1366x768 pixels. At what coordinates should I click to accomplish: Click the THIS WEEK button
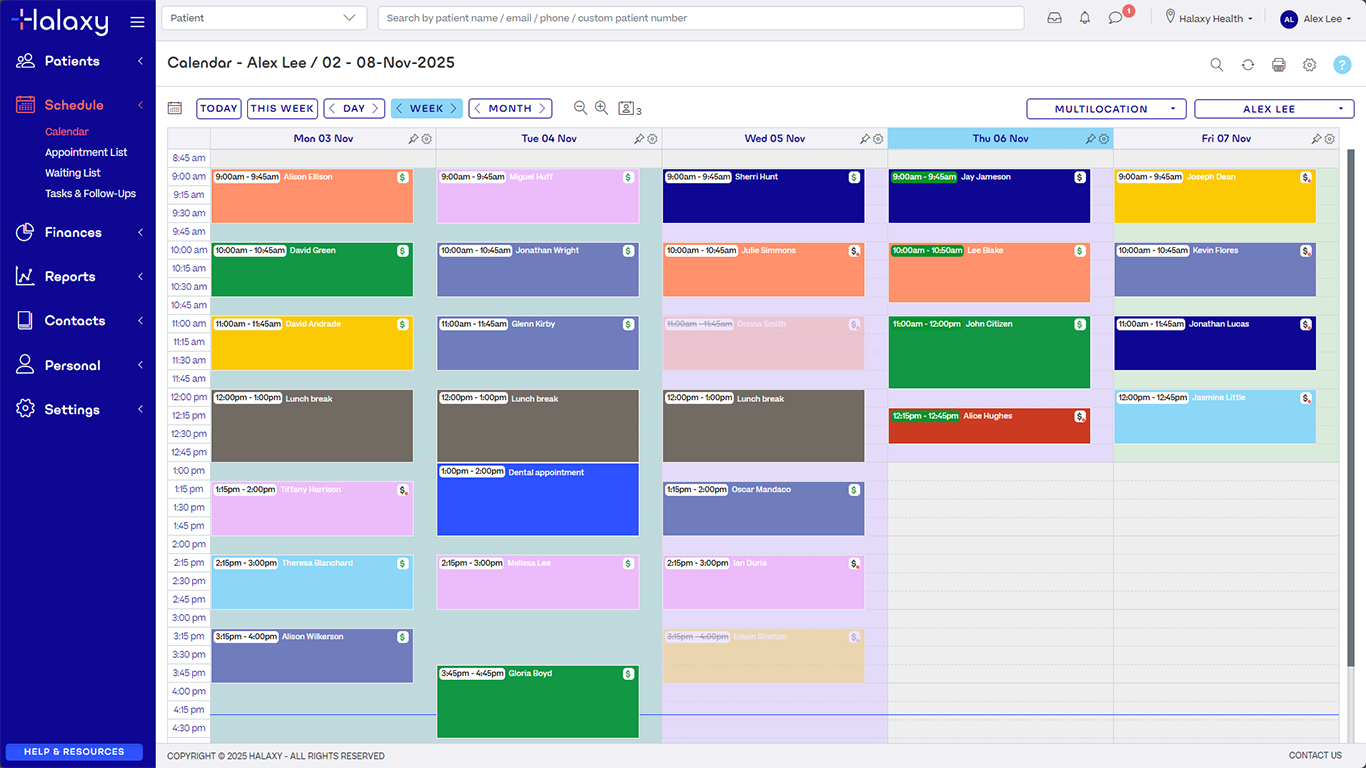[x=283, y=109]
